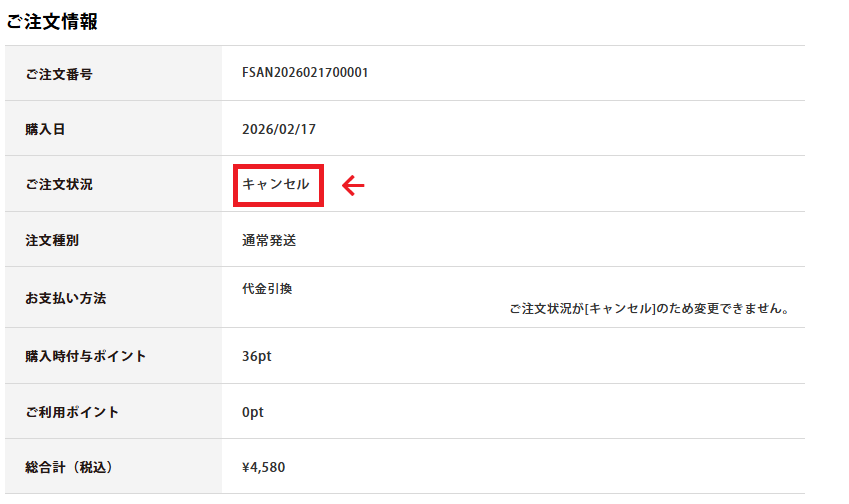Select the order number FSAN2026021700001
The height and width of the screenshot is (504, 849).
305,73
